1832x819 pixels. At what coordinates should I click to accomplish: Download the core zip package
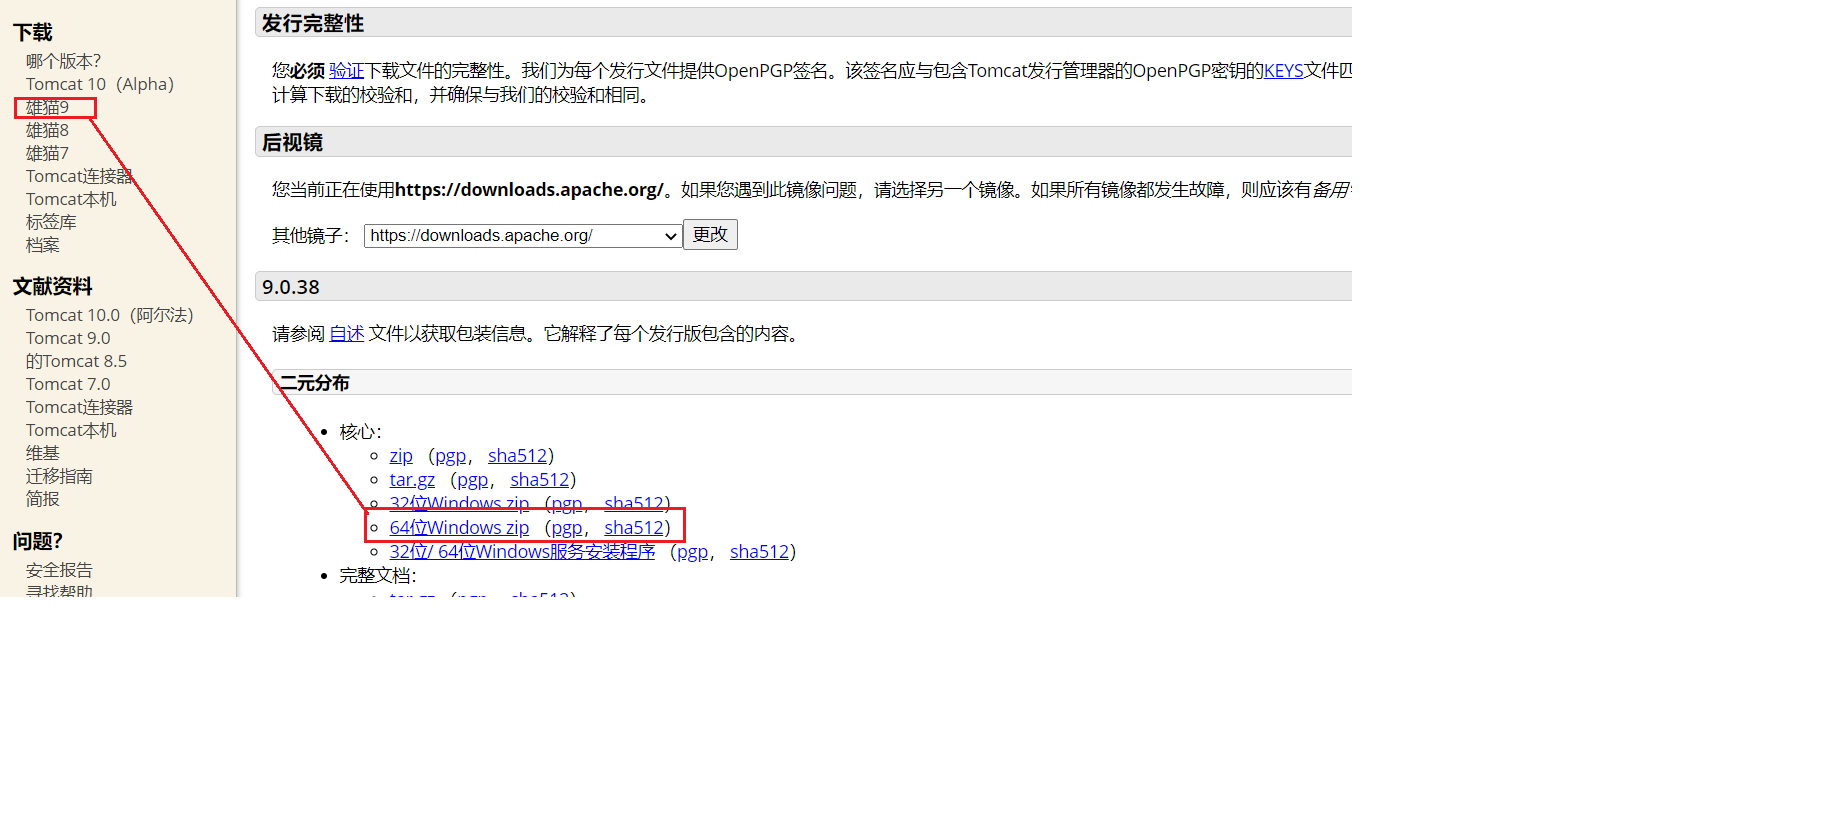(x=401, y=456)
